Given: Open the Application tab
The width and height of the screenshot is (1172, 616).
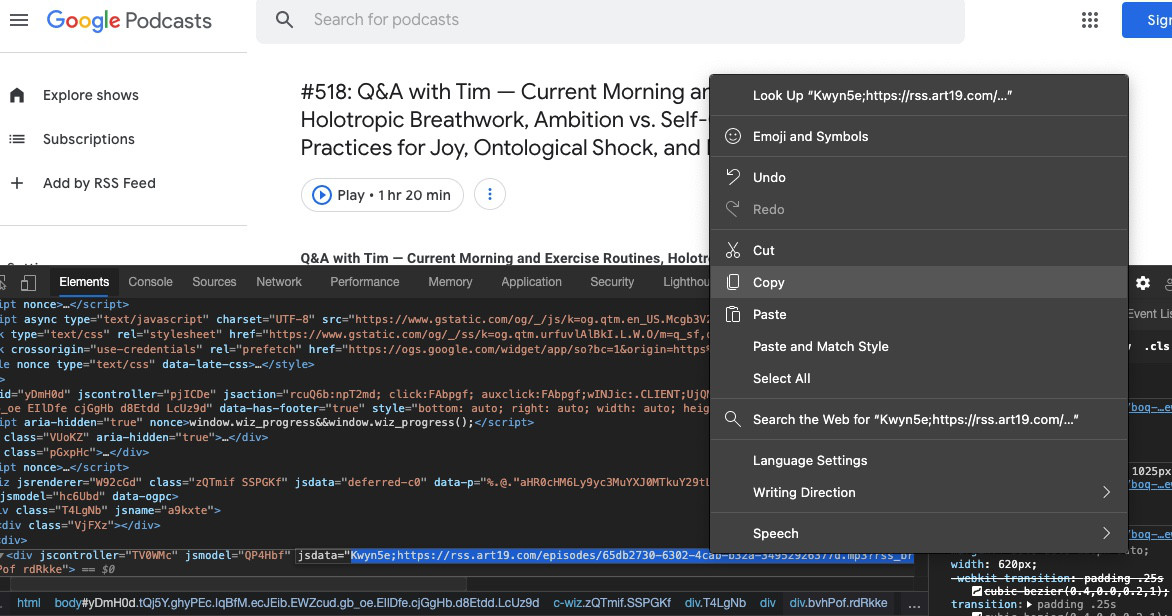Looking at the screenshot, I should click(531, 282).
